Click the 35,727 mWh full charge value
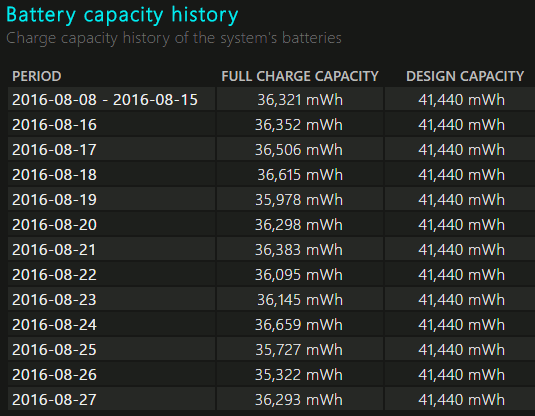 (299, 349)
